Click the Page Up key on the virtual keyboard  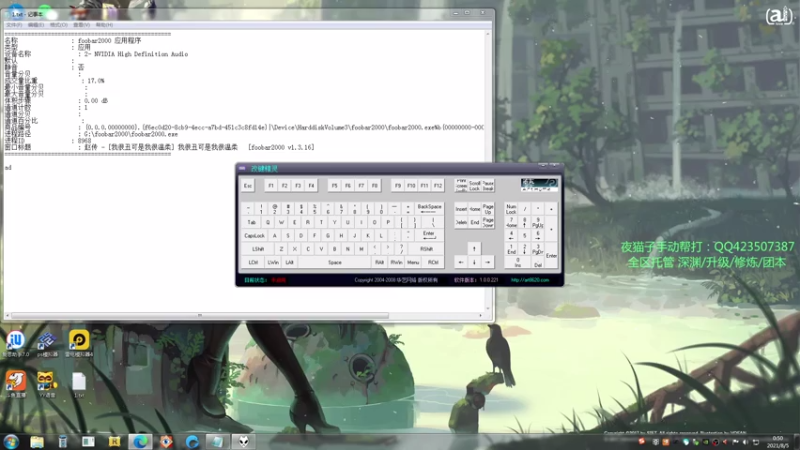(488, 209)
